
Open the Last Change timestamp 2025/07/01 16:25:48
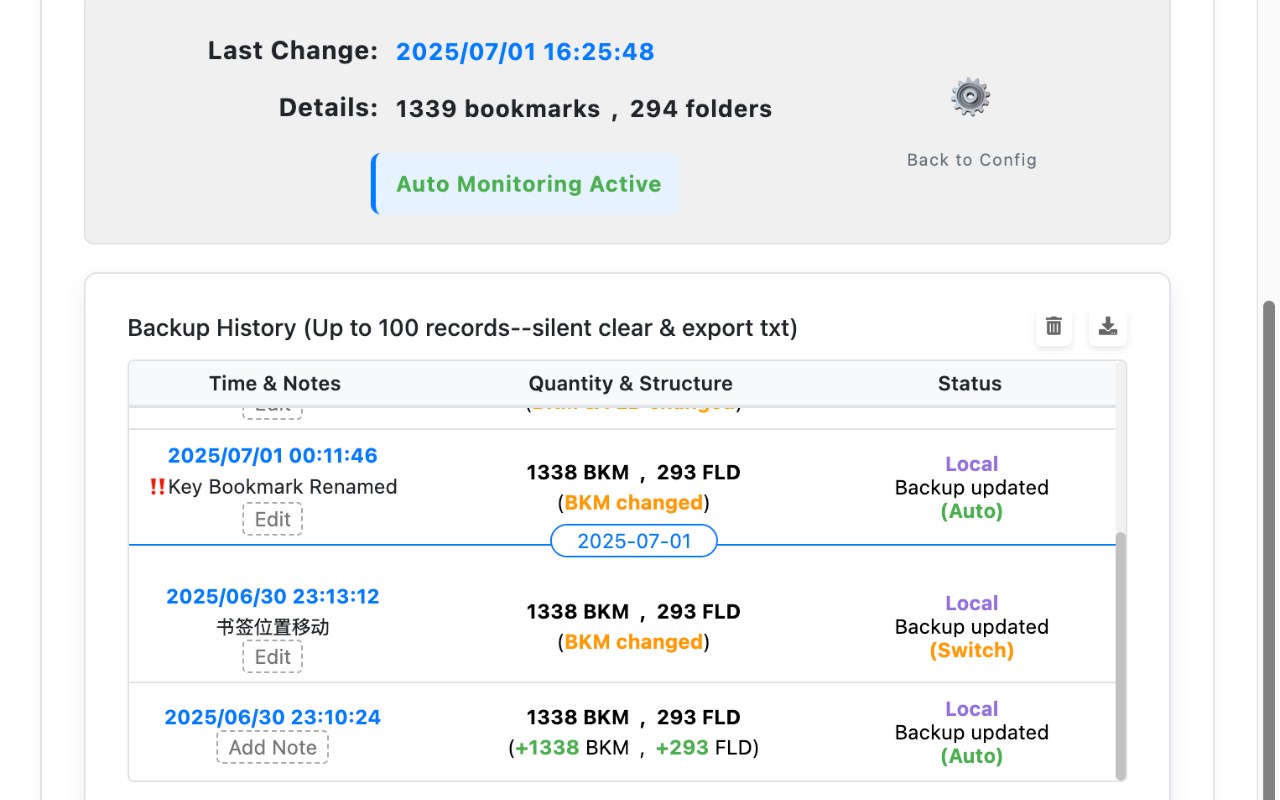(x=525, y=52)
